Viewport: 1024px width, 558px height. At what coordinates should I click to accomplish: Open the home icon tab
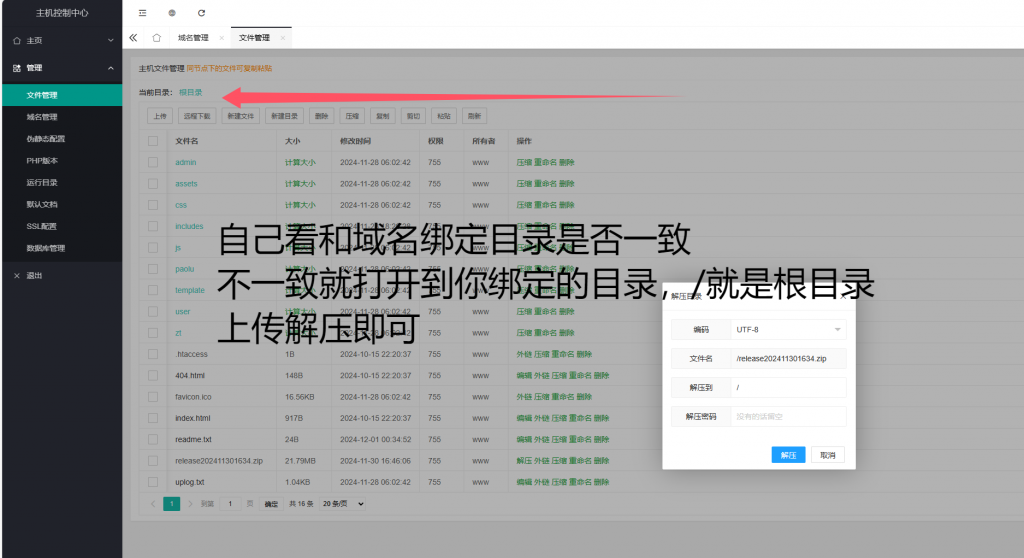157,38
